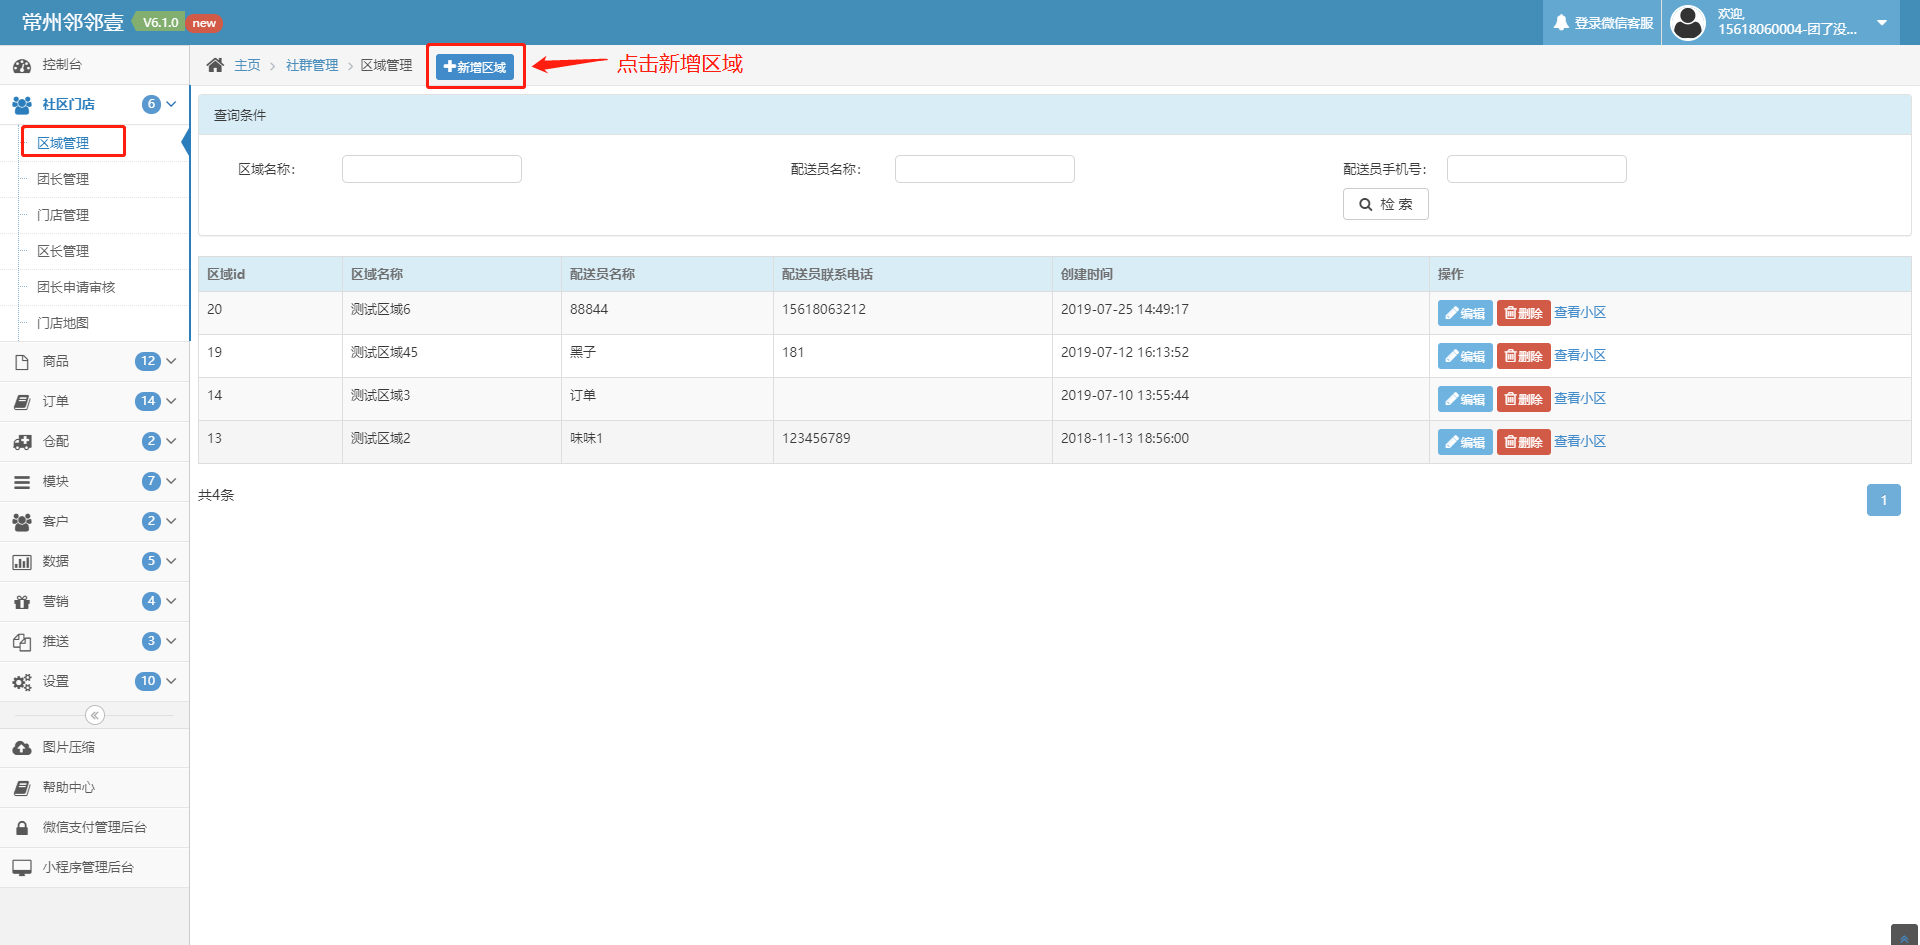The image size is (1920, 945).
Task: Delete the 测试区域45 row
Action: point(1523,356)
